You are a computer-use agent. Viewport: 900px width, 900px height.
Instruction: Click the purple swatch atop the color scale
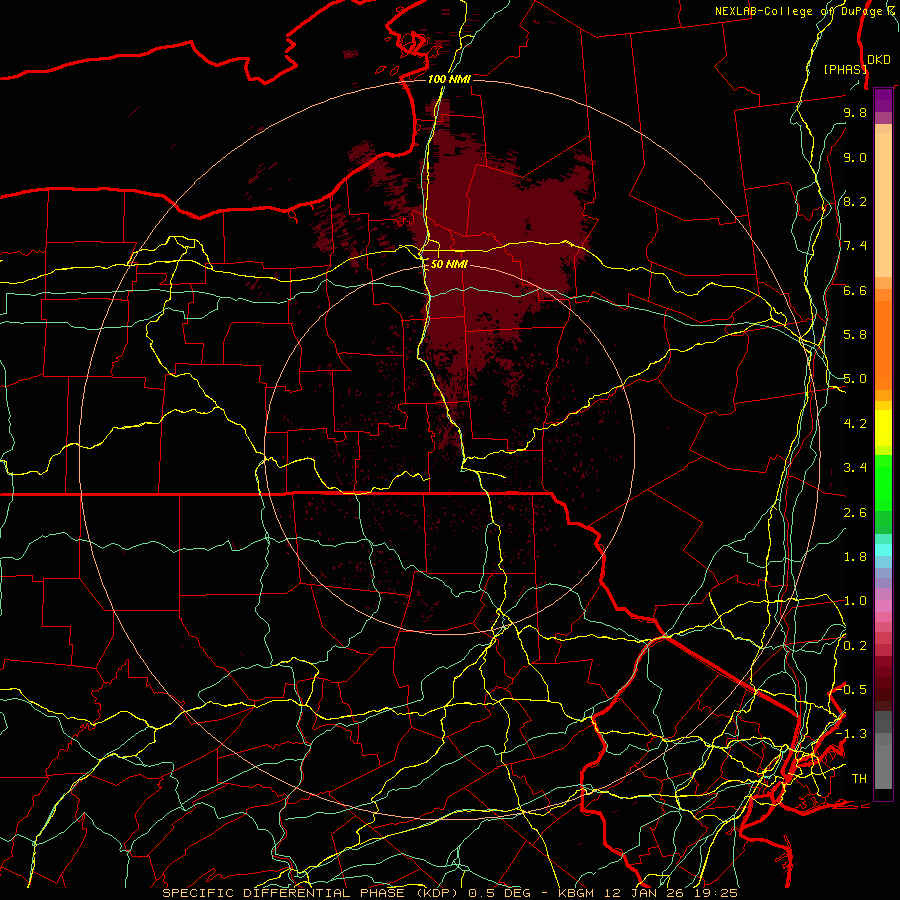click(883, 100)
